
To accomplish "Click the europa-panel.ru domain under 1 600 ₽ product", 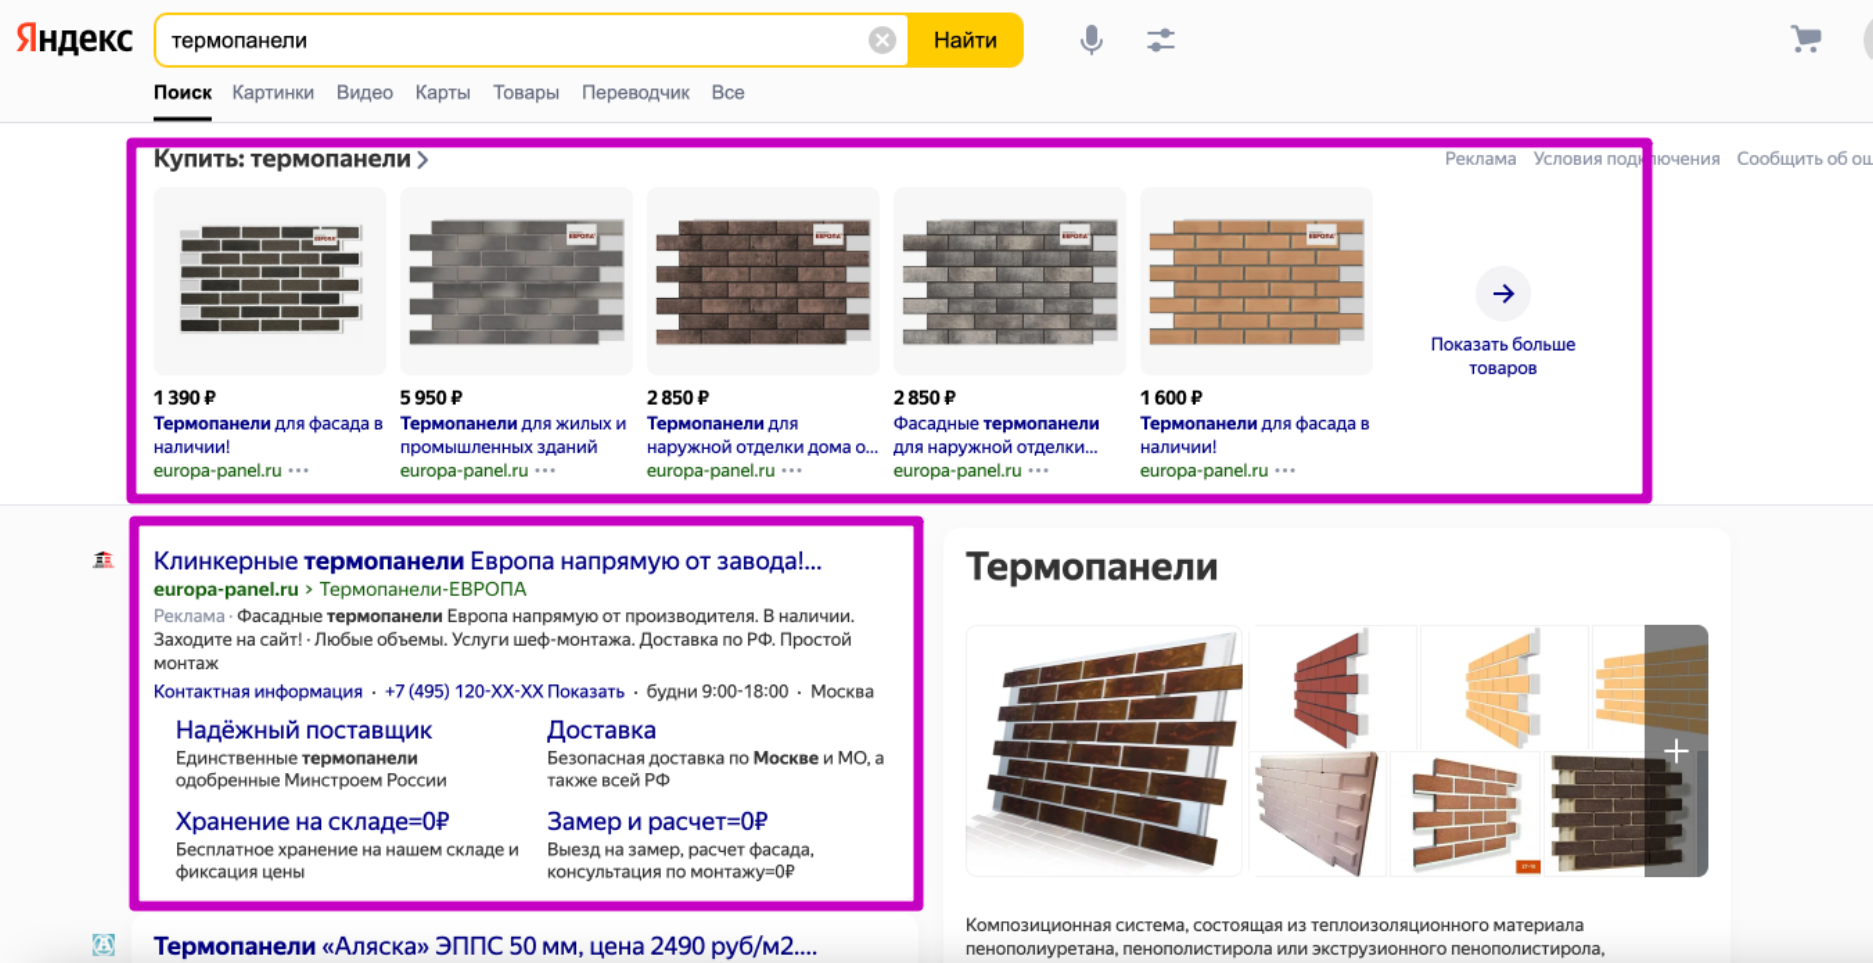I will point(1204,470).
